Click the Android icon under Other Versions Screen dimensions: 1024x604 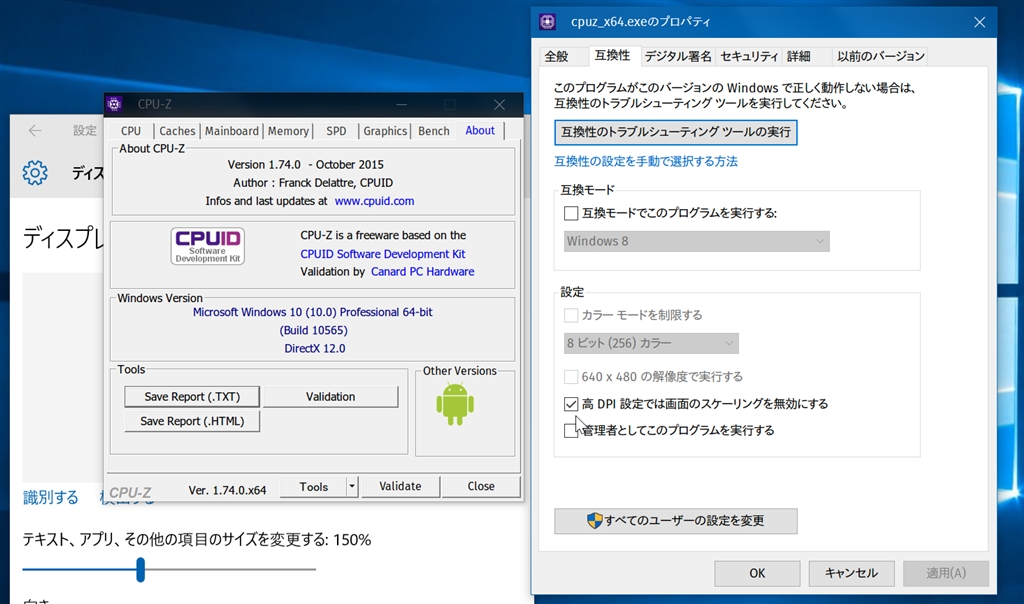tap(455, 404)
